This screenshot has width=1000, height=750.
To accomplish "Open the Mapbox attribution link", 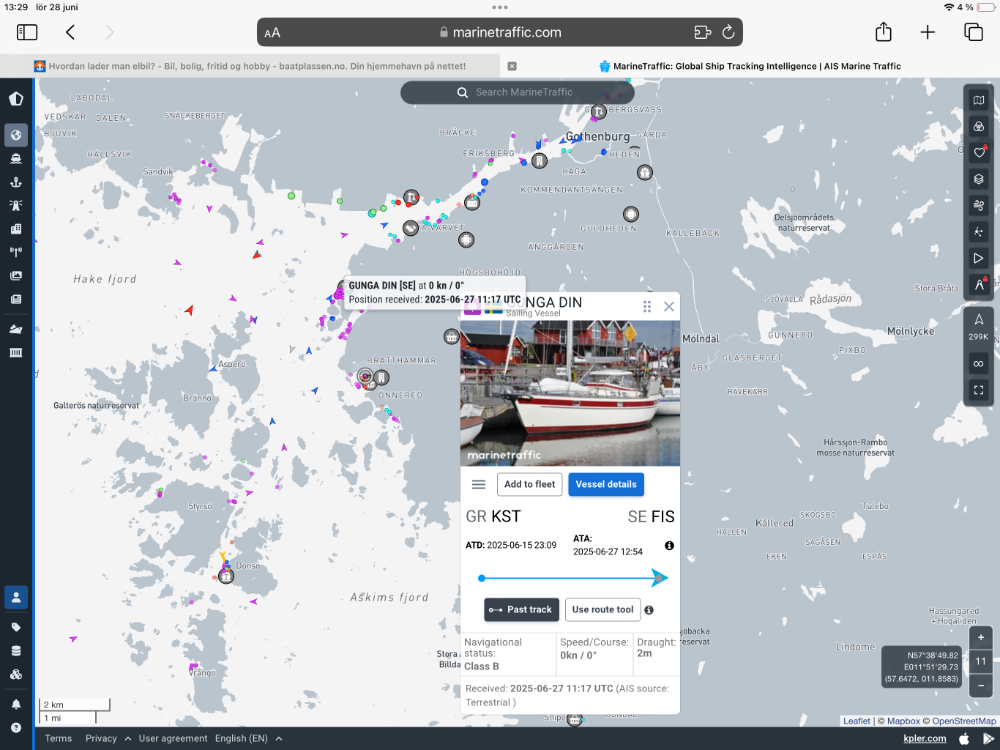I will (904, 721).
